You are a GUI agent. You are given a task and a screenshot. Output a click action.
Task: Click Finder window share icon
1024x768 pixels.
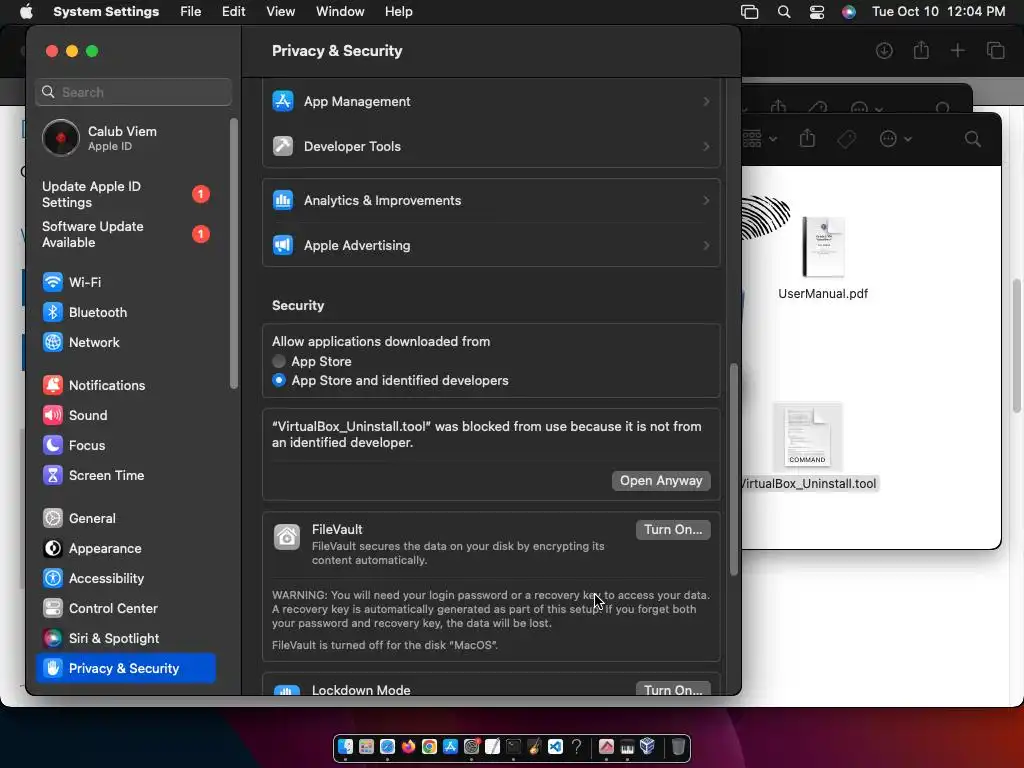tap(807, 138)
